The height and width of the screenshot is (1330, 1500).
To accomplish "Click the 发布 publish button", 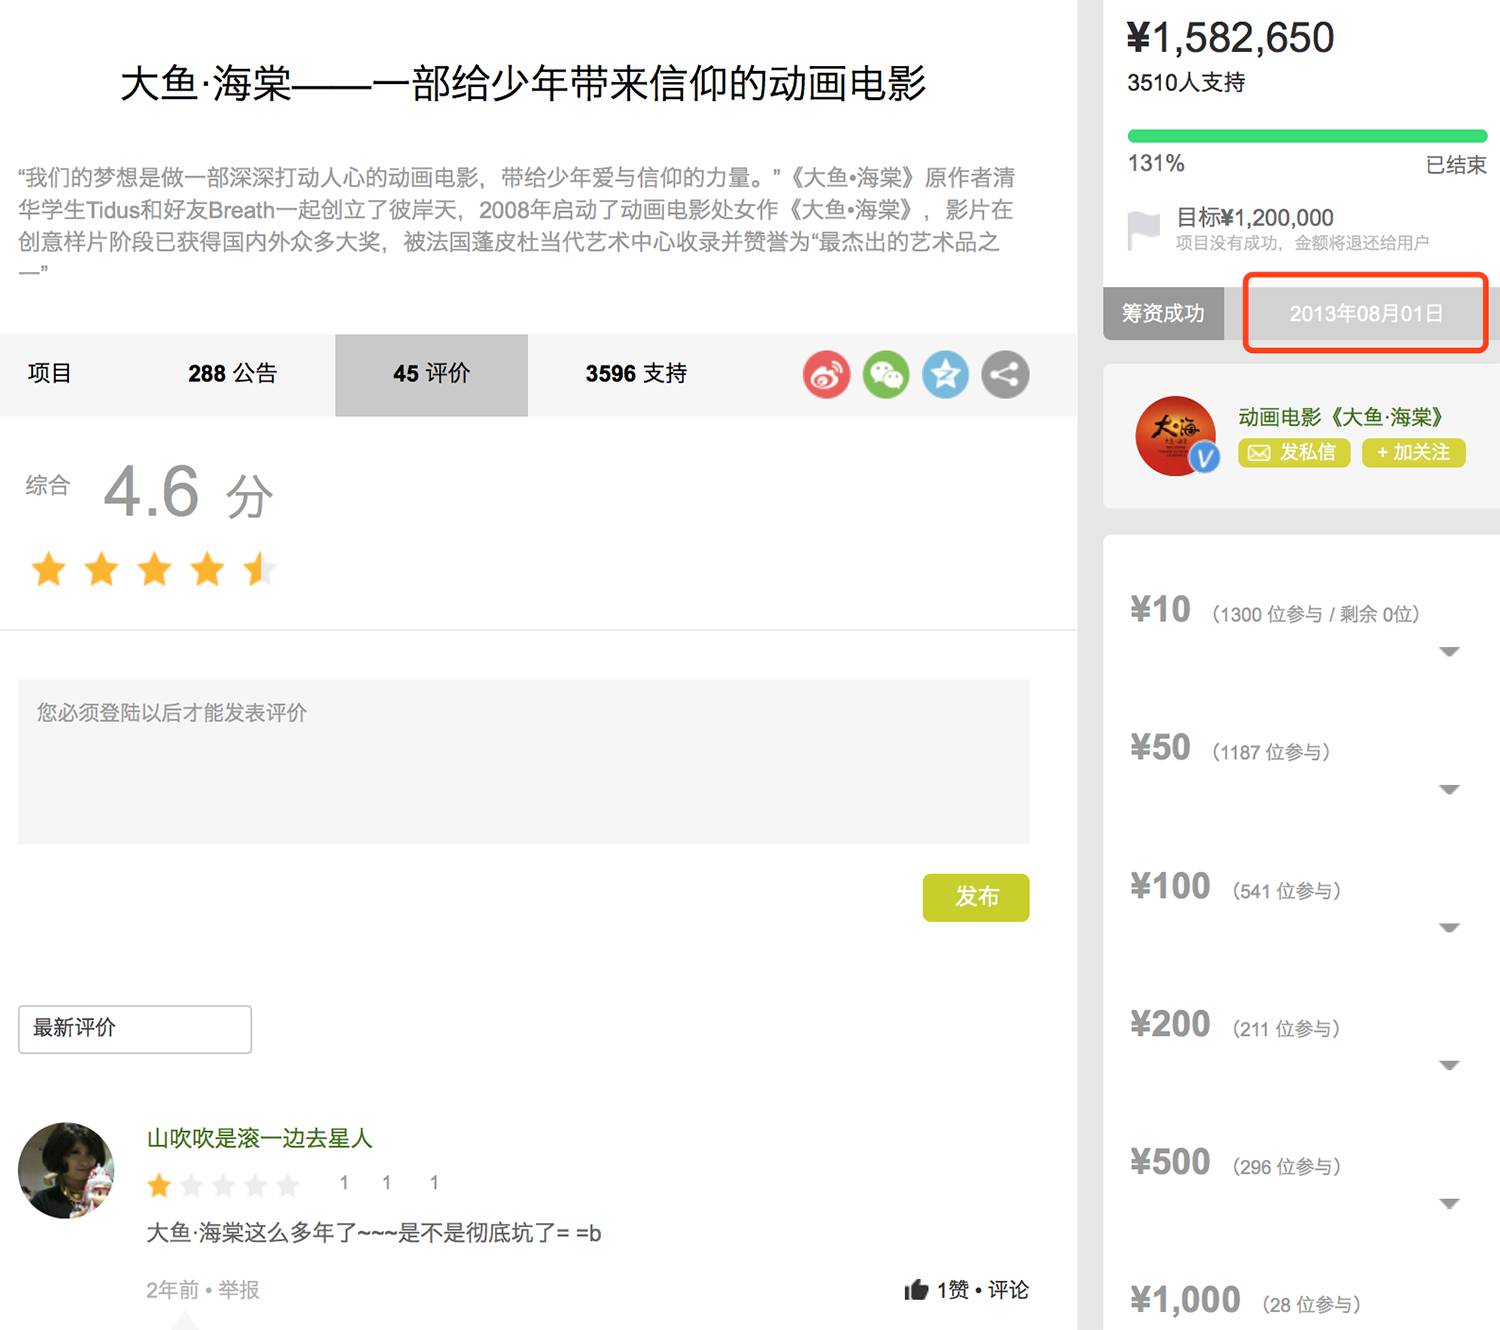I will click(x=976, y=897).
